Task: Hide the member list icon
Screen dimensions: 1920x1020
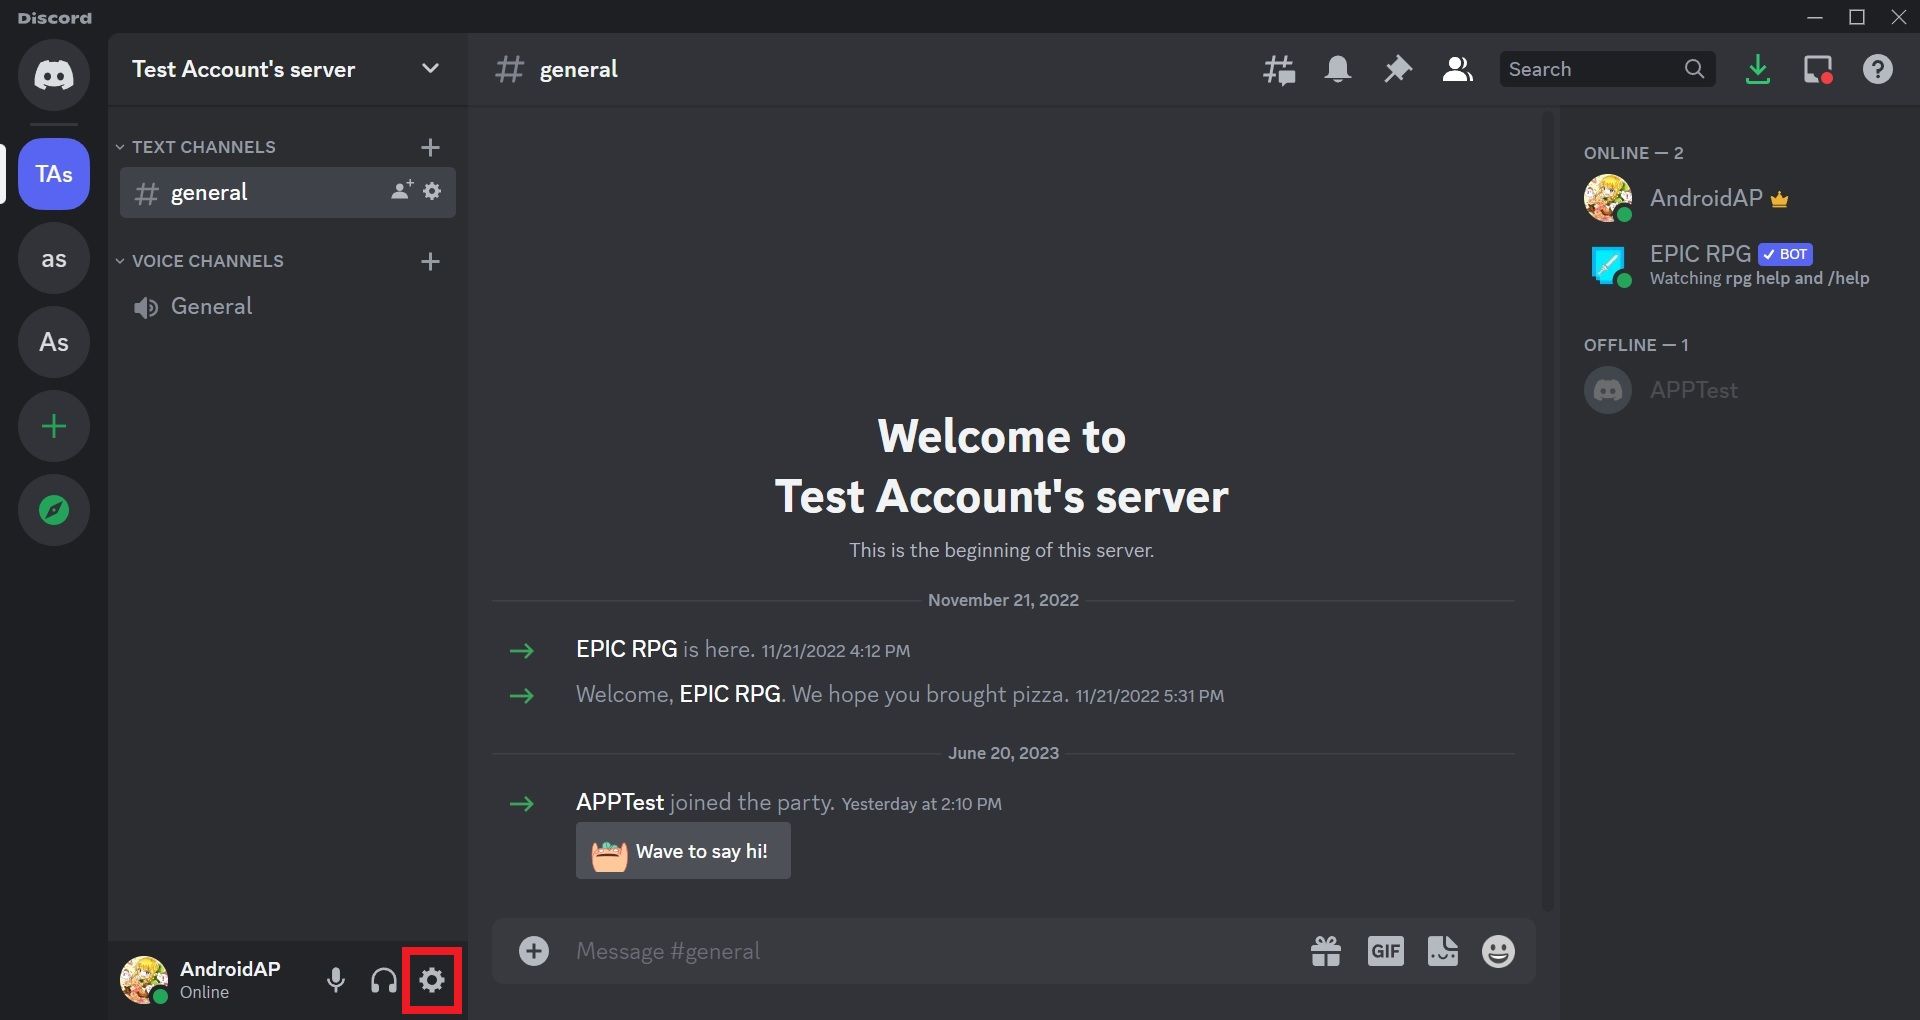Action: [1457, 69]
